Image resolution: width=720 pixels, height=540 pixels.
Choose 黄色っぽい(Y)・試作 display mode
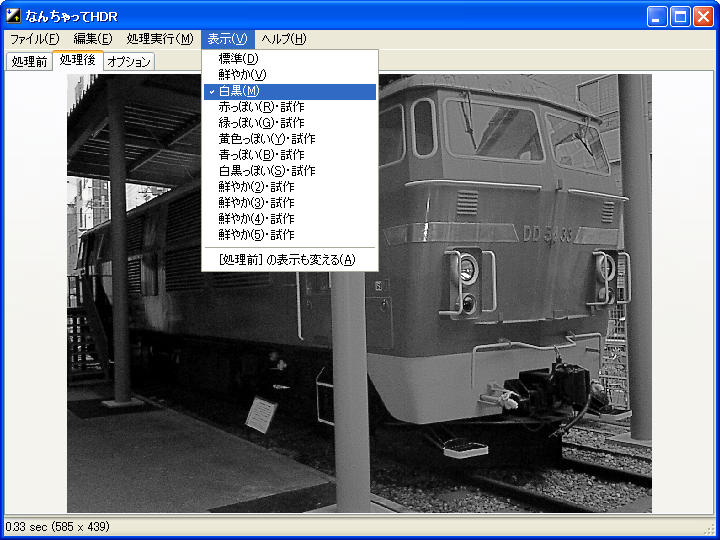290,139
